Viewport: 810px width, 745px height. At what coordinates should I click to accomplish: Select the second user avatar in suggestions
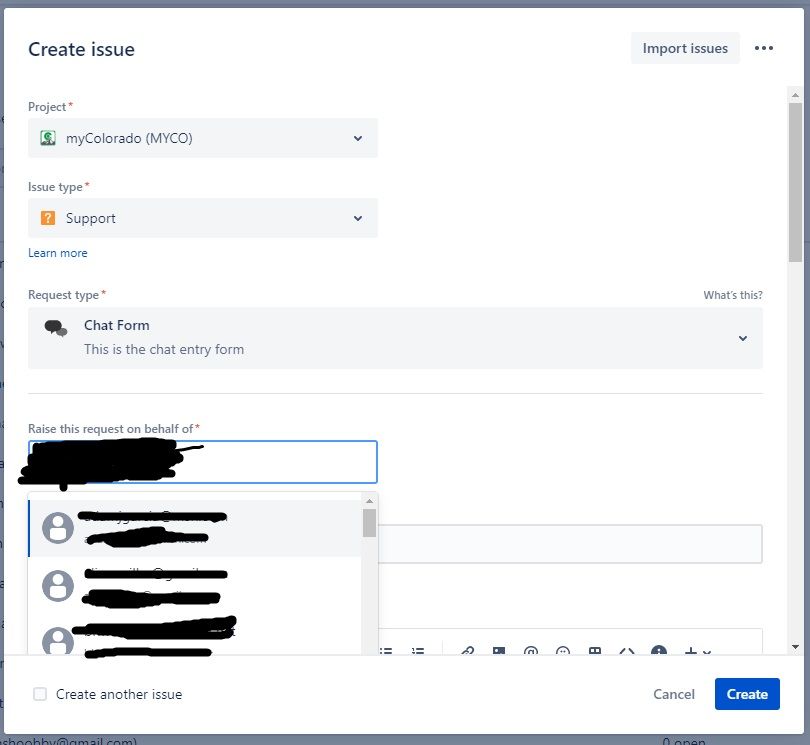[58, 586]
